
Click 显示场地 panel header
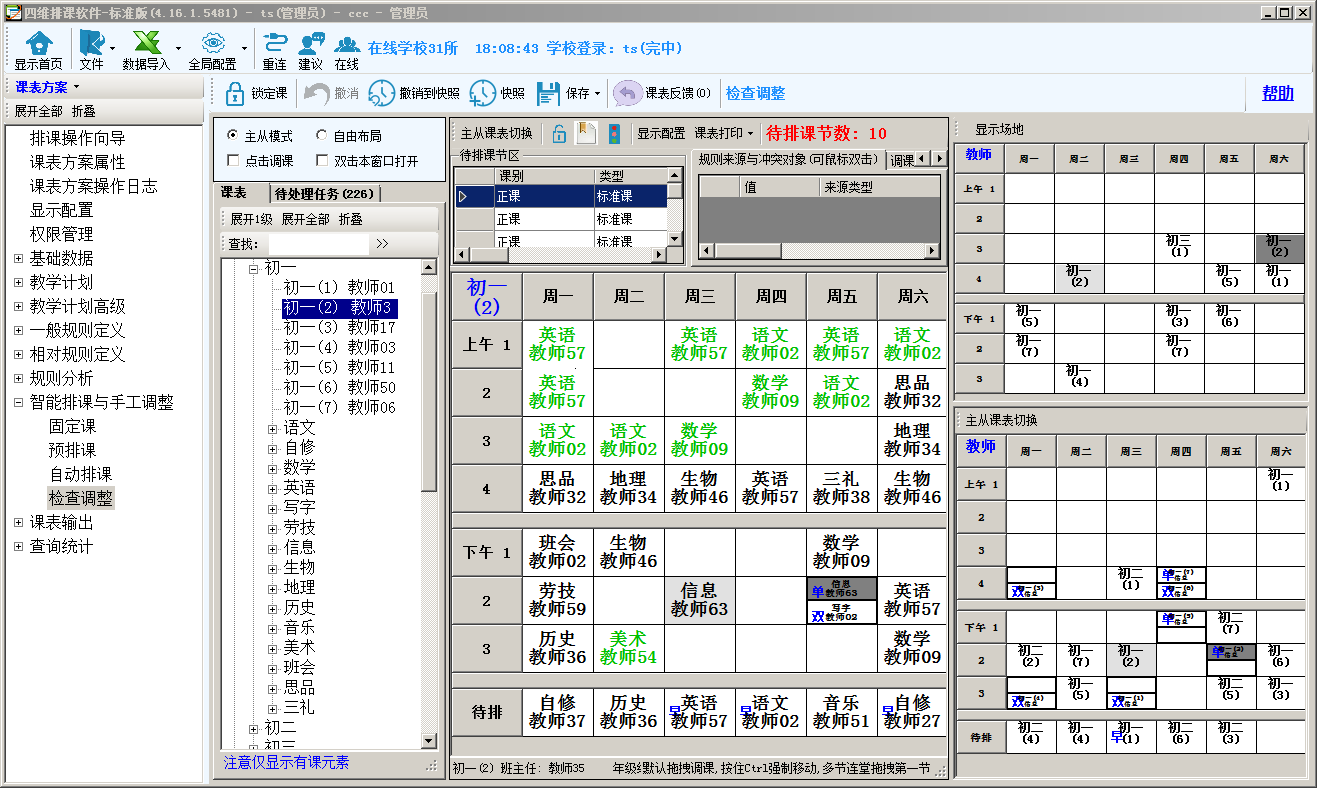[1000, 130]
